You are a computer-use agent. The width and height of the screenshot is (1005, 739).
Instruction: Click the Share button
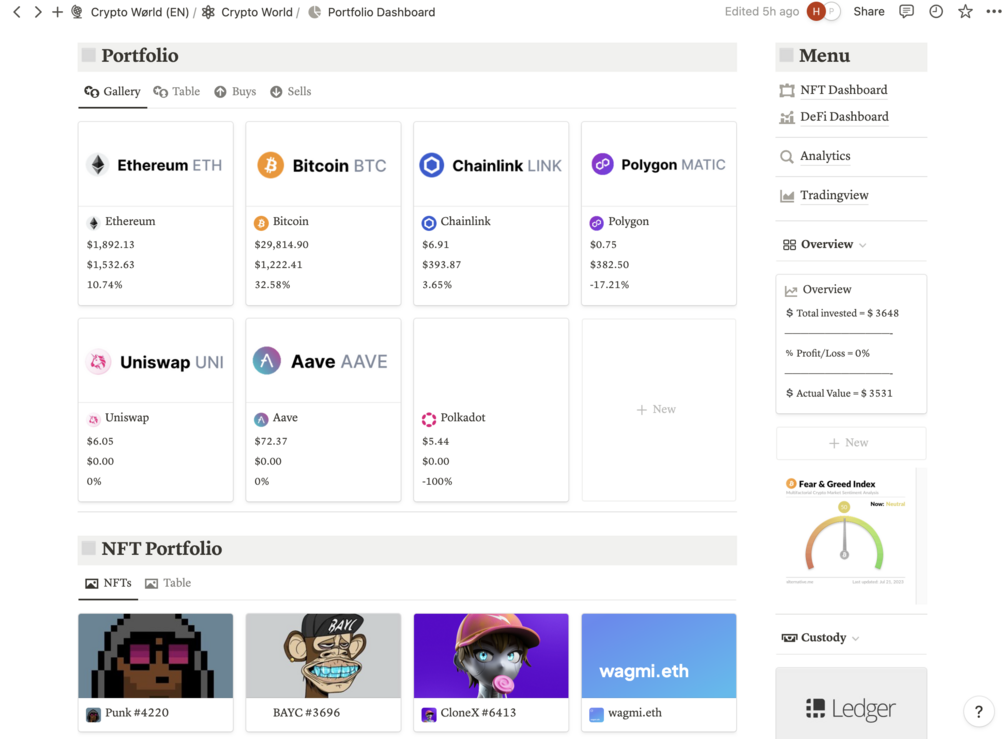(x=868, y=12)
